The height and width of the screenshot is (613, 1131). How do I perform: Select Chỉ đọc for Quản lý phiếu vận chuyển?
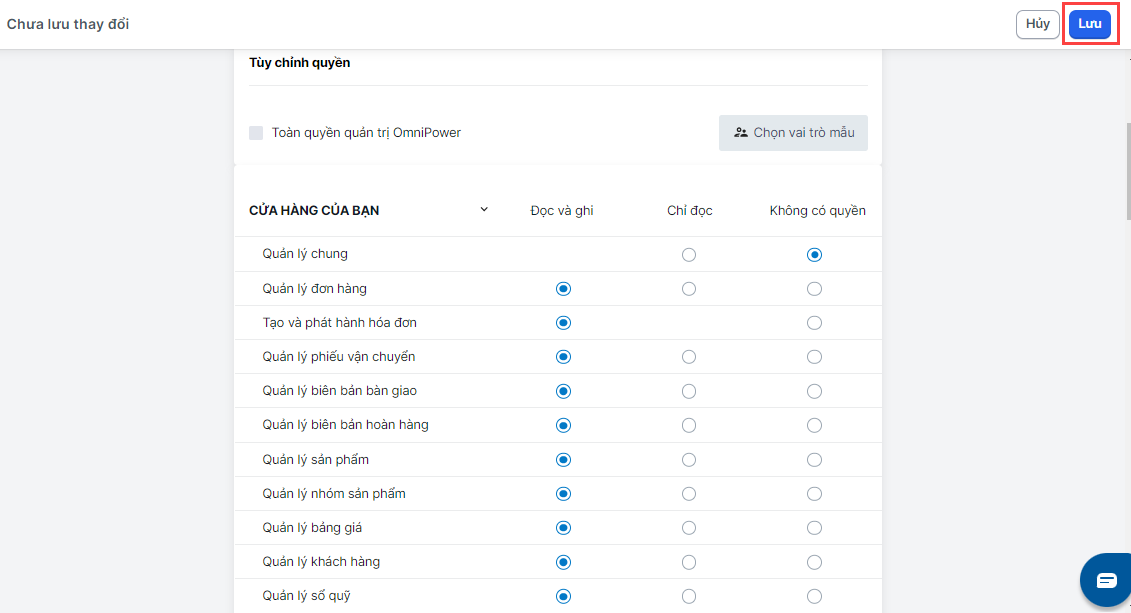tap(689, 357)
